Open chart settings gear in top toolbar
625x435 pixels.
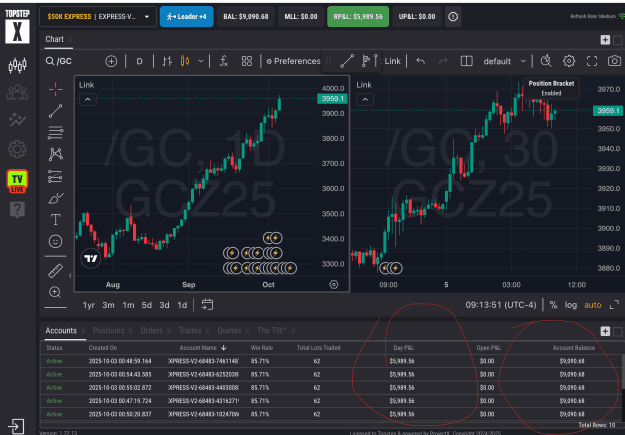[x=569, y=61]
